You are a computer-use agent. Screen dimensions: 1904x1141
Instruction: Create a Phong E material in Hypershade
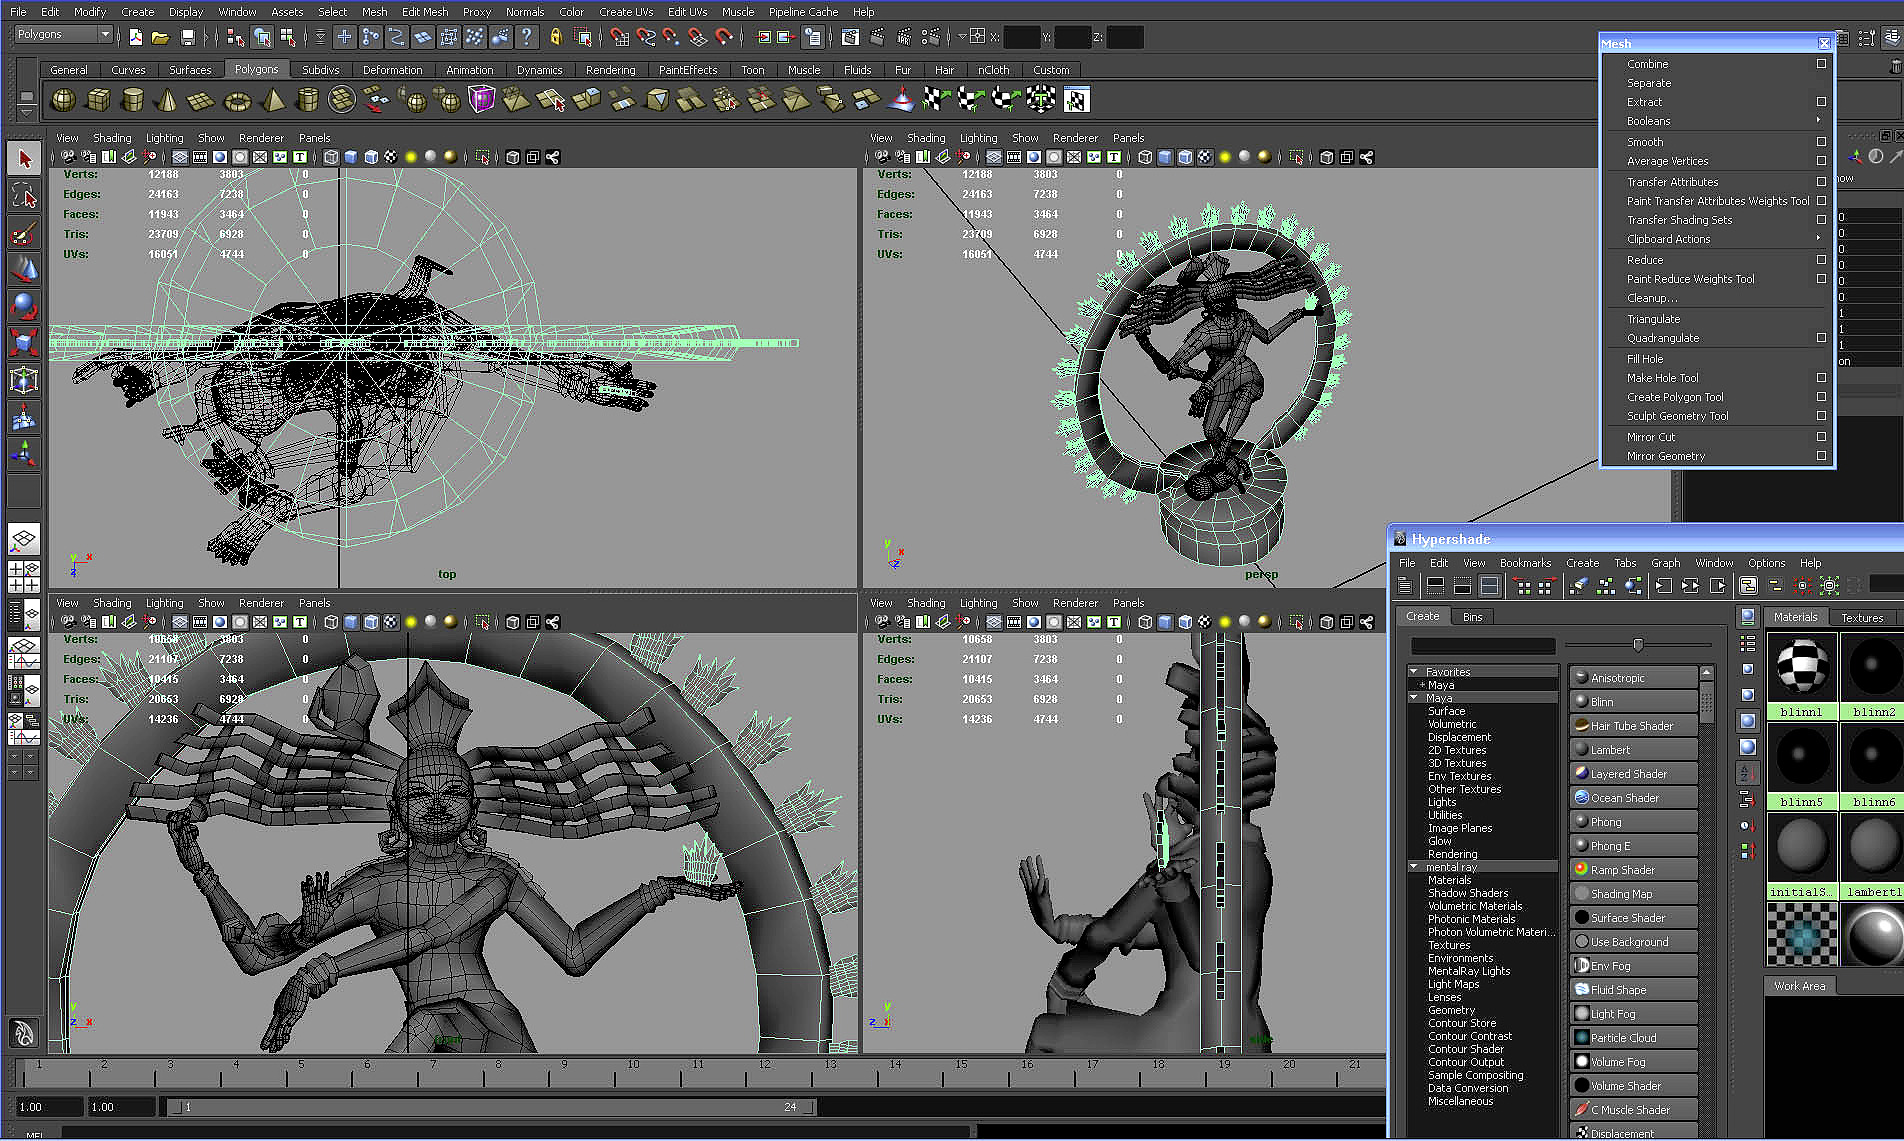coord(1634,846)
